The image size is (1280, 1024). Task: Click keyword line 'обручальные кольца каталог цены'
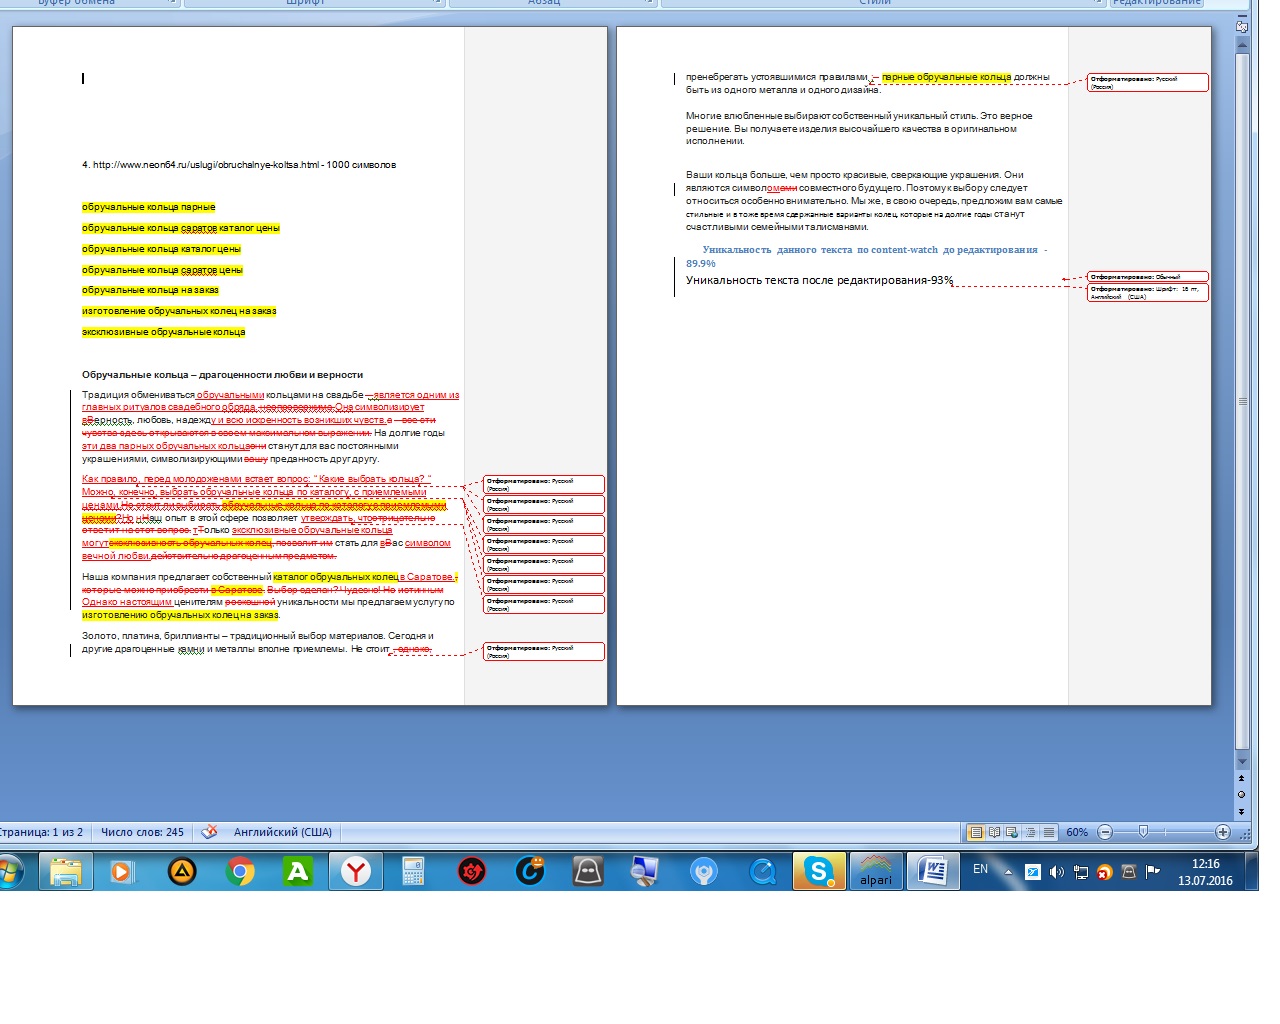click(161, 249)
